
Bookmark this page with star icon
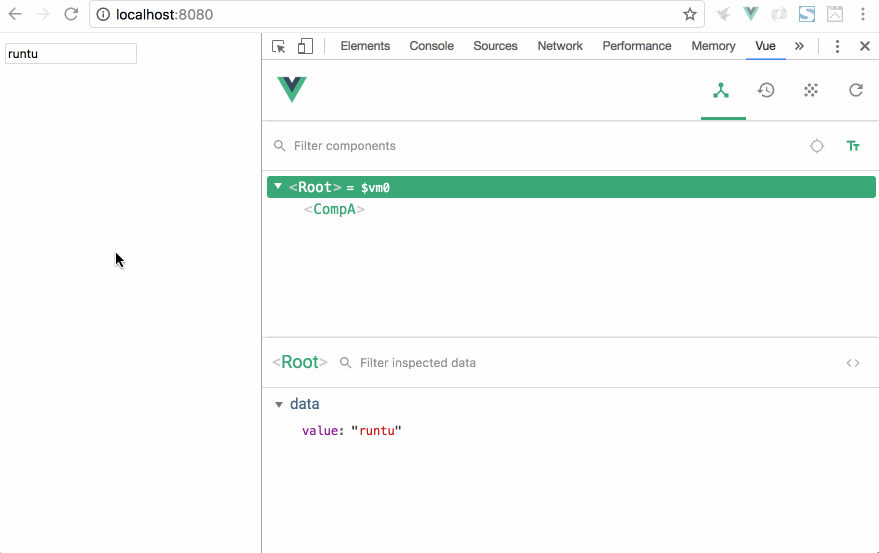click(x=690, y=15)
